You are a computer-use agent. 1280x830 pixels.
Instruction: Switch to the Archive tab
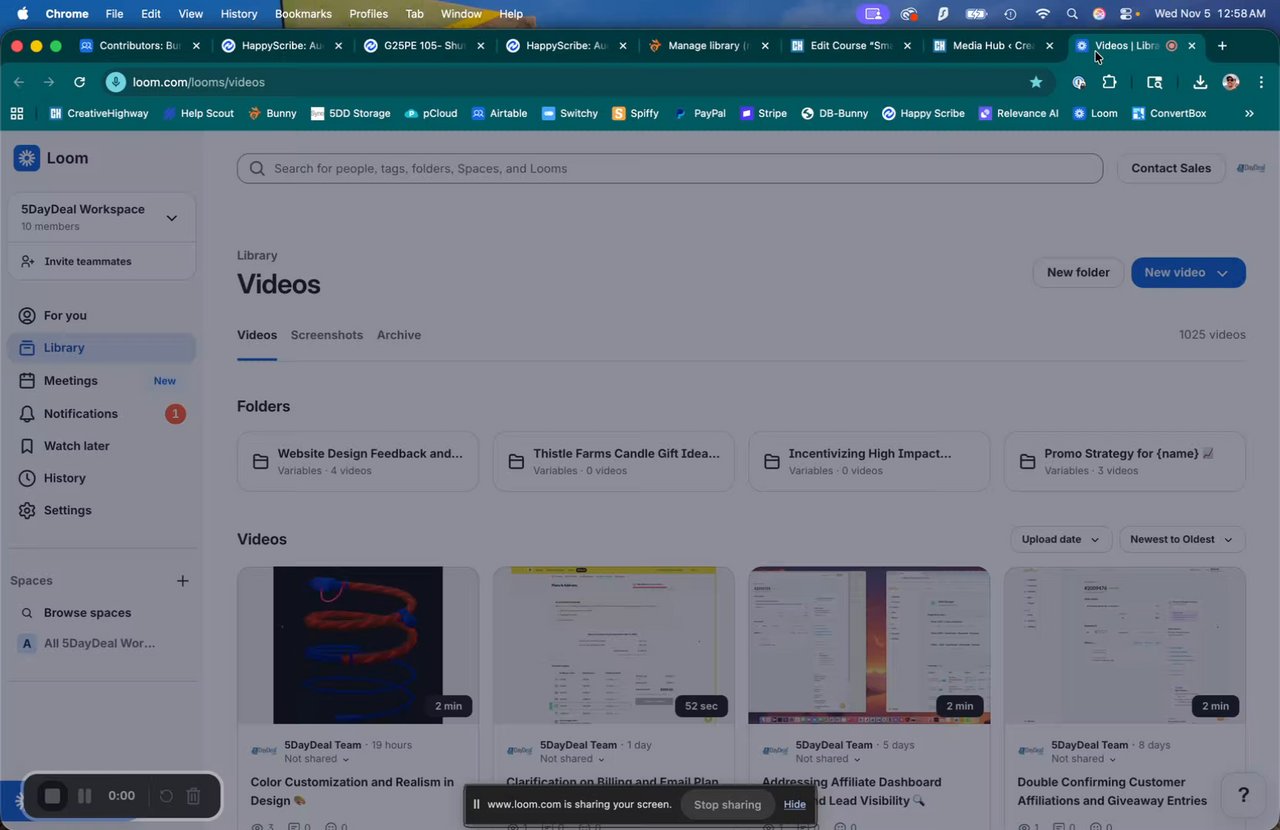pos(399,335)
